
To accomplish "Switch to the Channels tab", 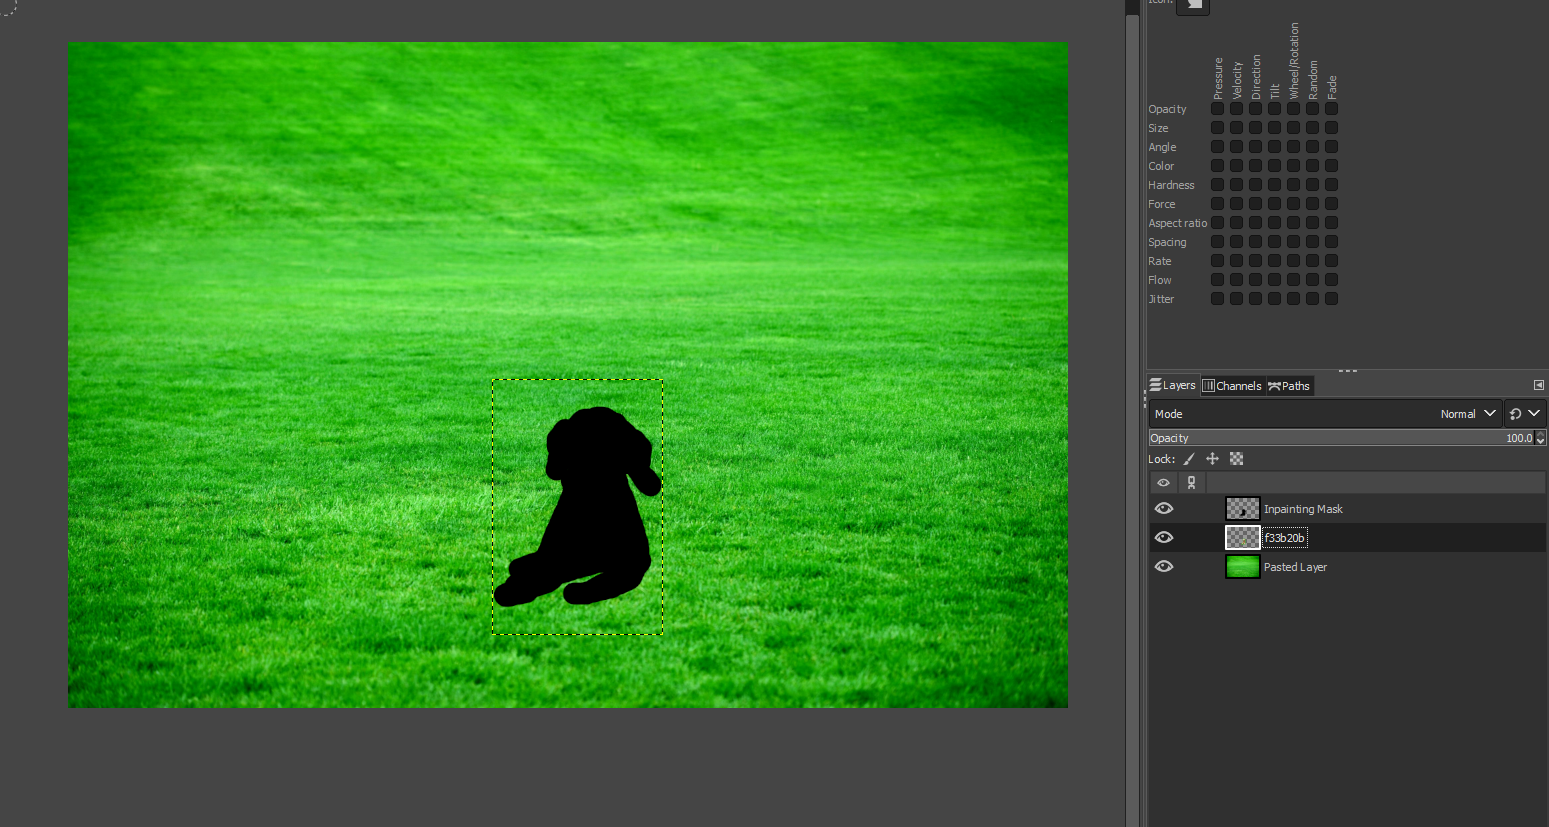I will pos(1232,386).
